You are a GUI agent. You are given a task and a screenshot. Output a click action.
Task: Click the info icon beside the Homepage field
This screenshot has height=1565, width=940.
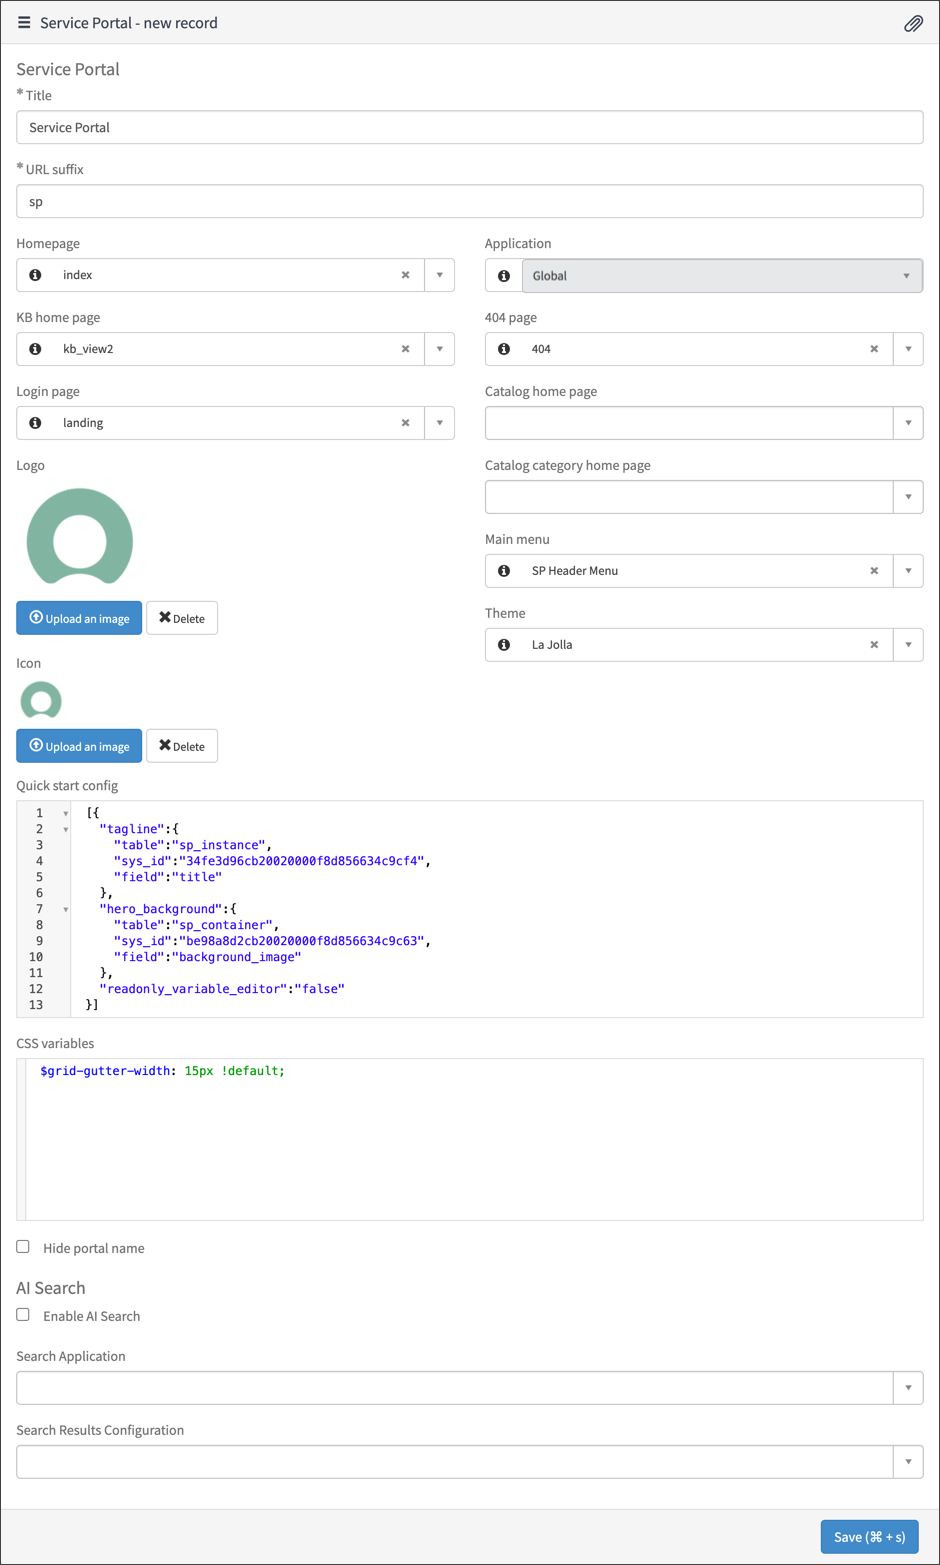(x=35, y=274)
